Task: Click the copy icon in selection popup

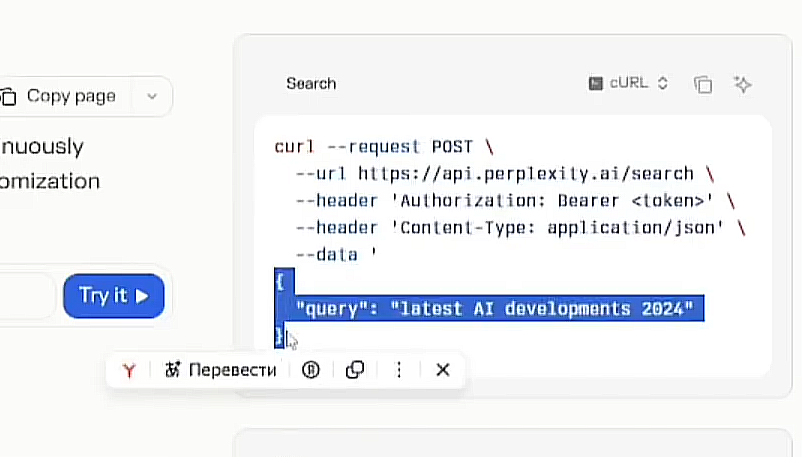Action: (354, 370)
